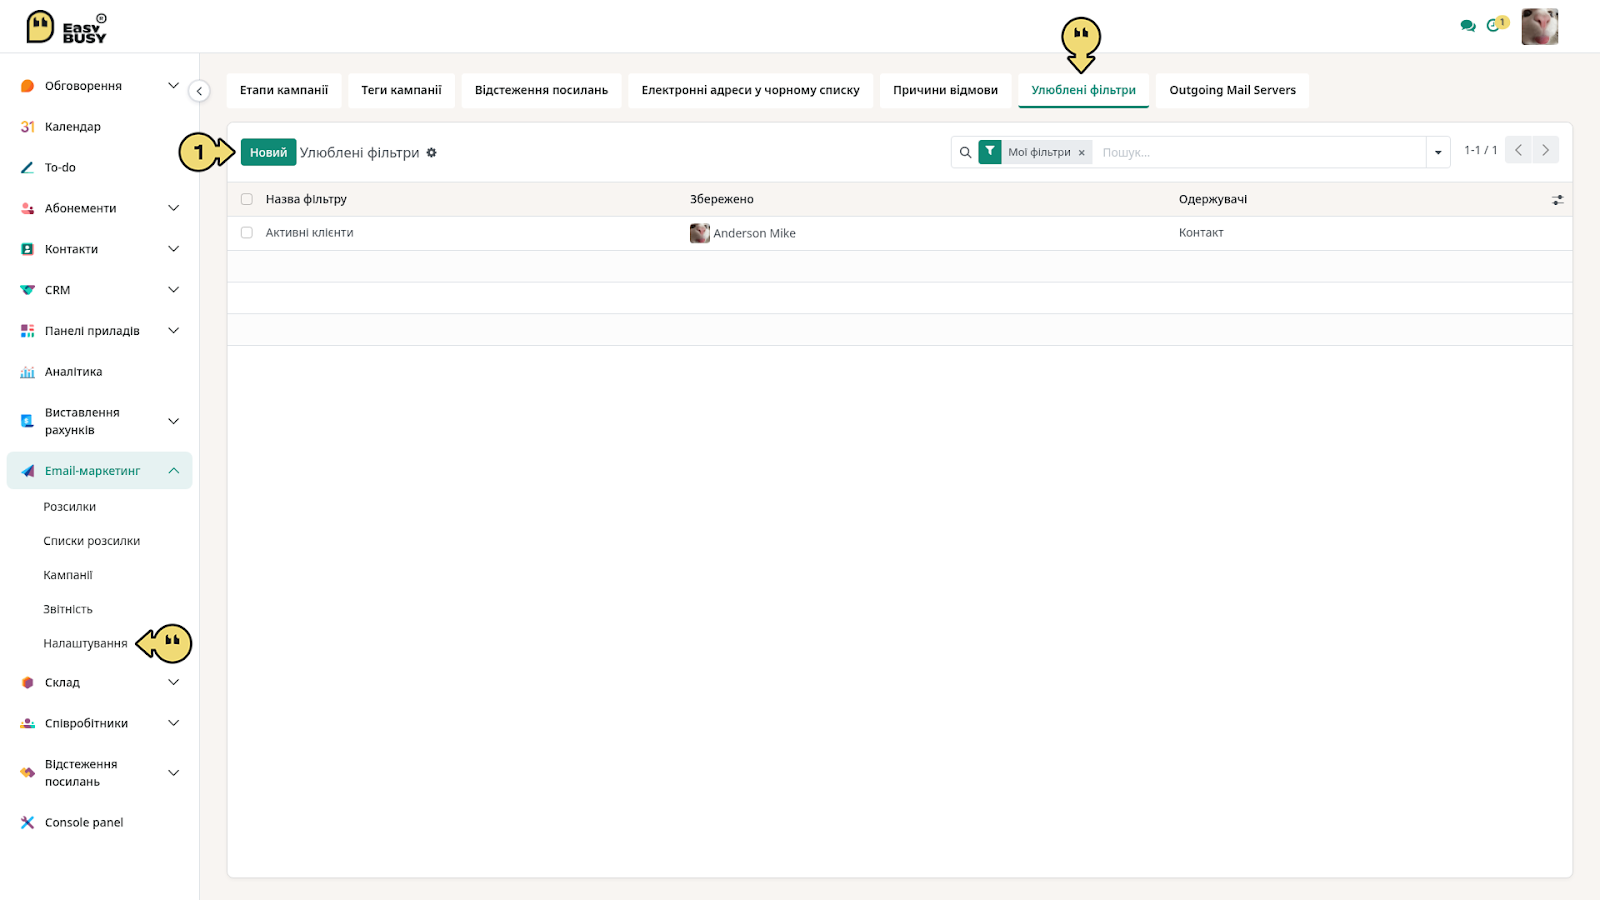1600x900 pixels.
Task: Click the green filter funnel icon
Action: pos(990,152)
